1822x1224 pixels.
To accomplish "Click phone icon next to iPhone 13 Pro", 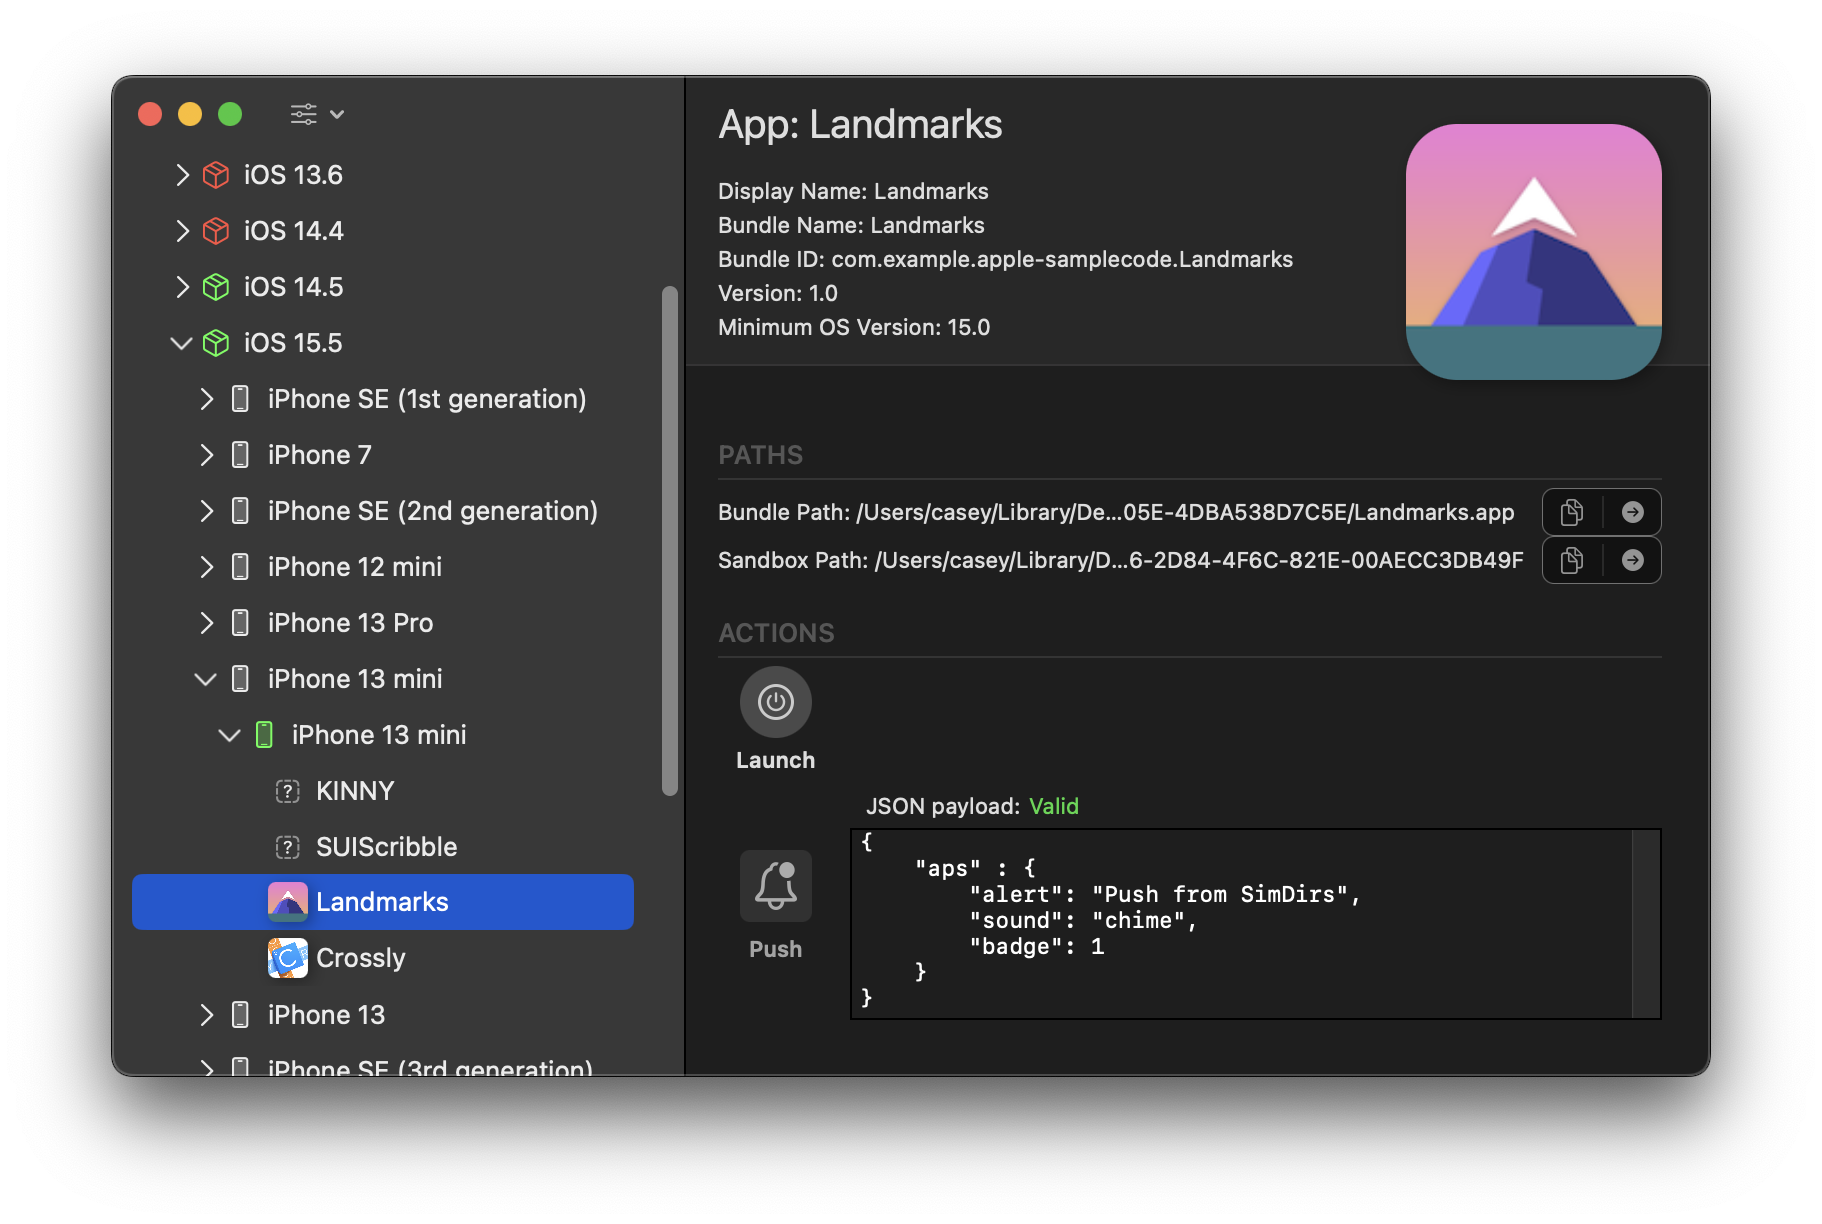I will (240, 623).
